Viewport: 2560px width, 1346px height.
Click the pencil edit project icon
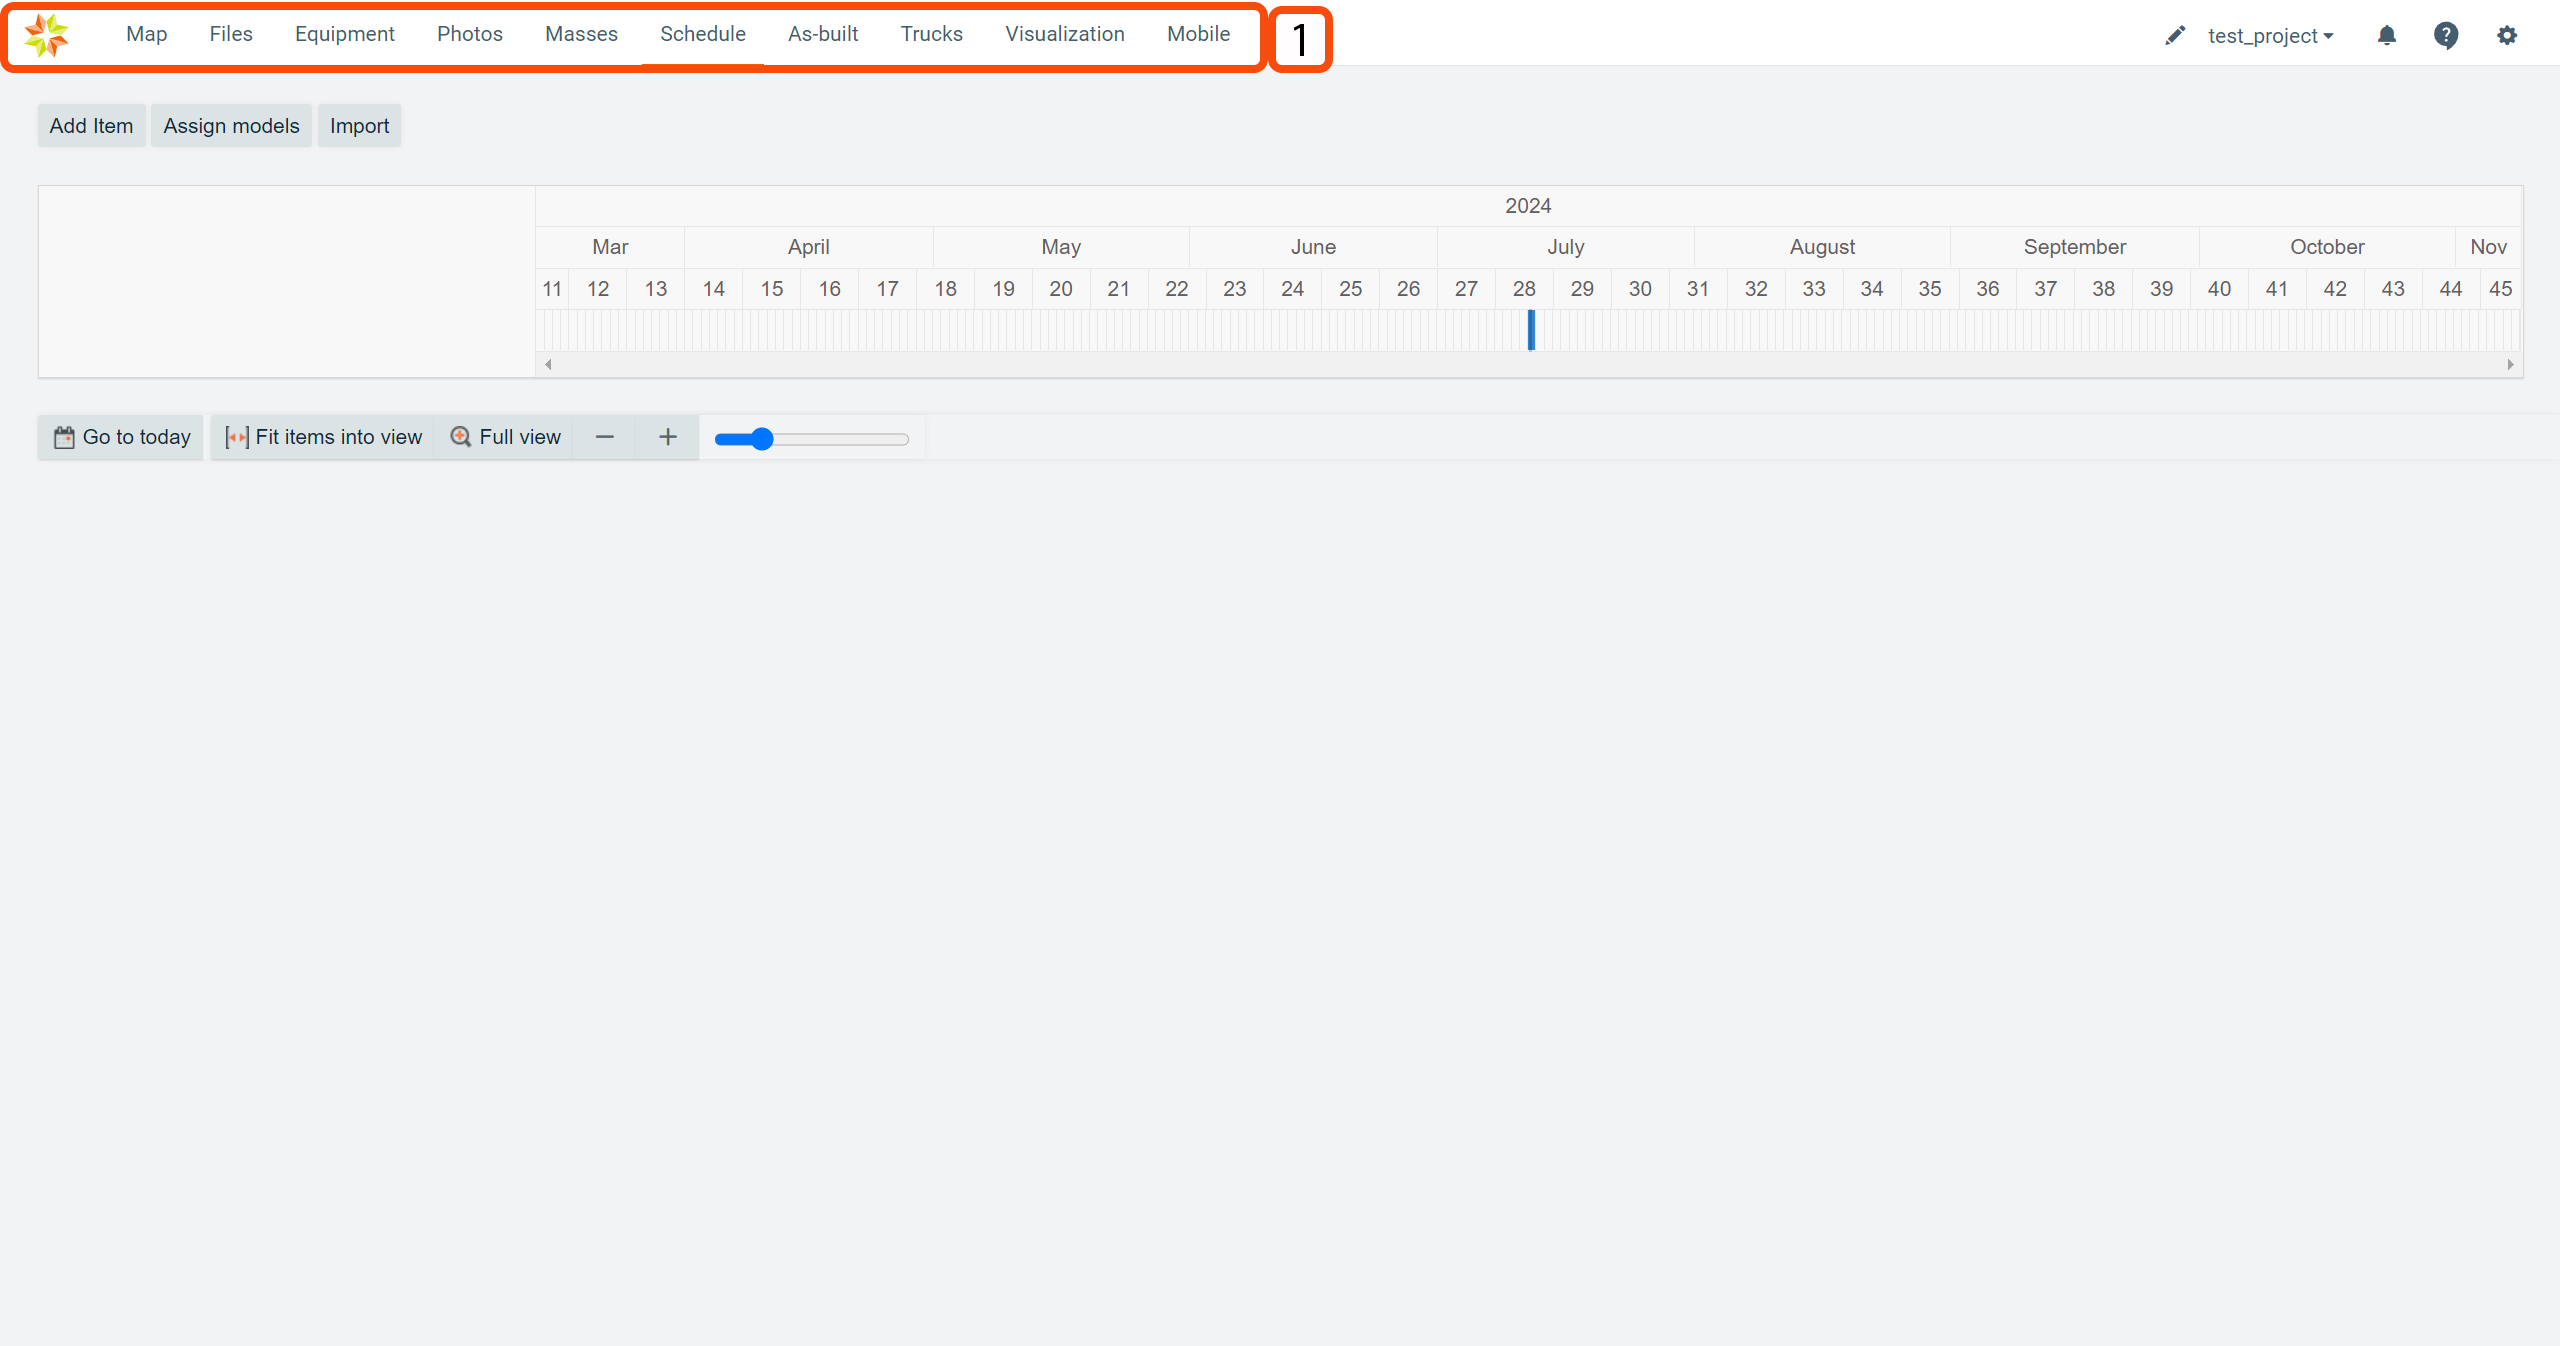coord(2175,36)
